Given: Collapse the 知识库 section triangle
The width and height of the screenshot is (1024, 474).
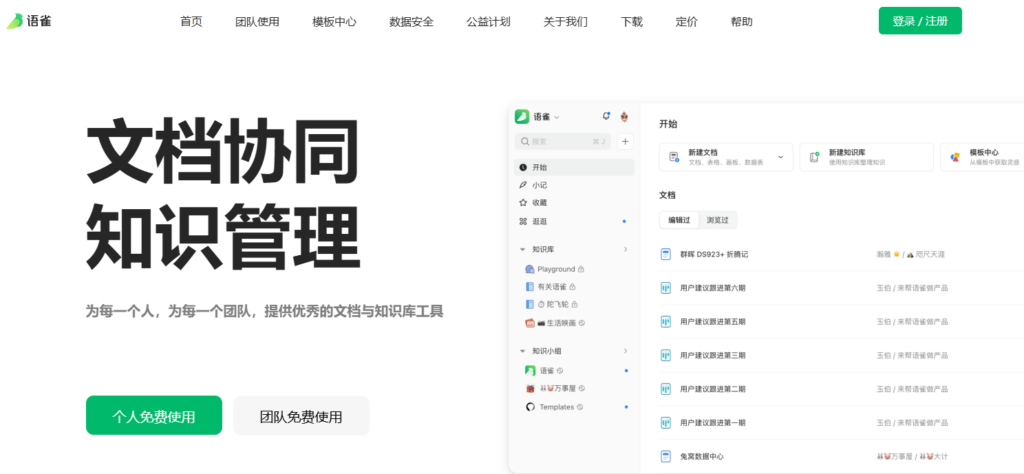Looking at the screenshot, I should [522, 249].
